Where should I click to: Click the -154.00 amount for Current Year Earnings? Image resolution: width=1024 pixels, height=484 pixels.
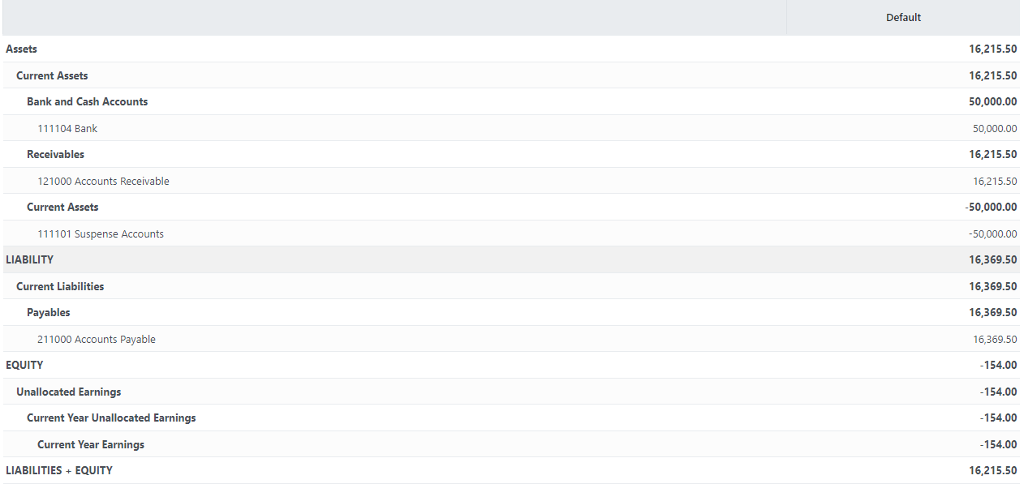tap(999, 445)
